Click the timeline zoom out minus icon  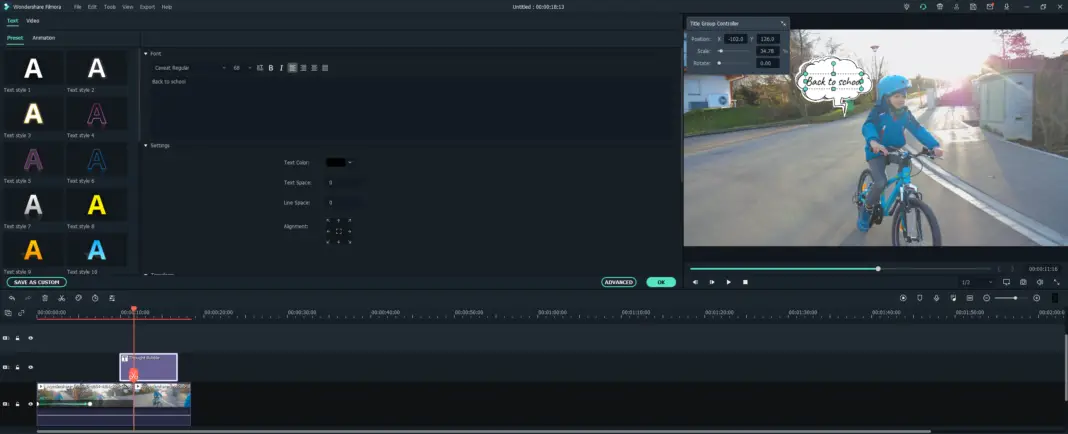click(986, 298)
